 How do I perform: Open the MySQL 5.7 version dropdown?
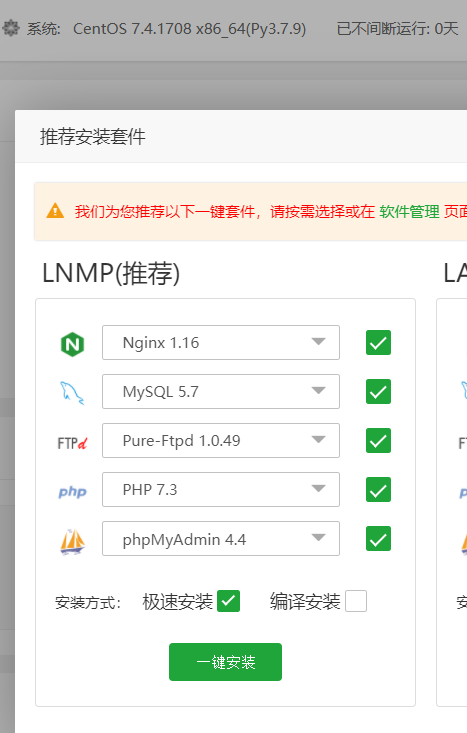(221, 392)
